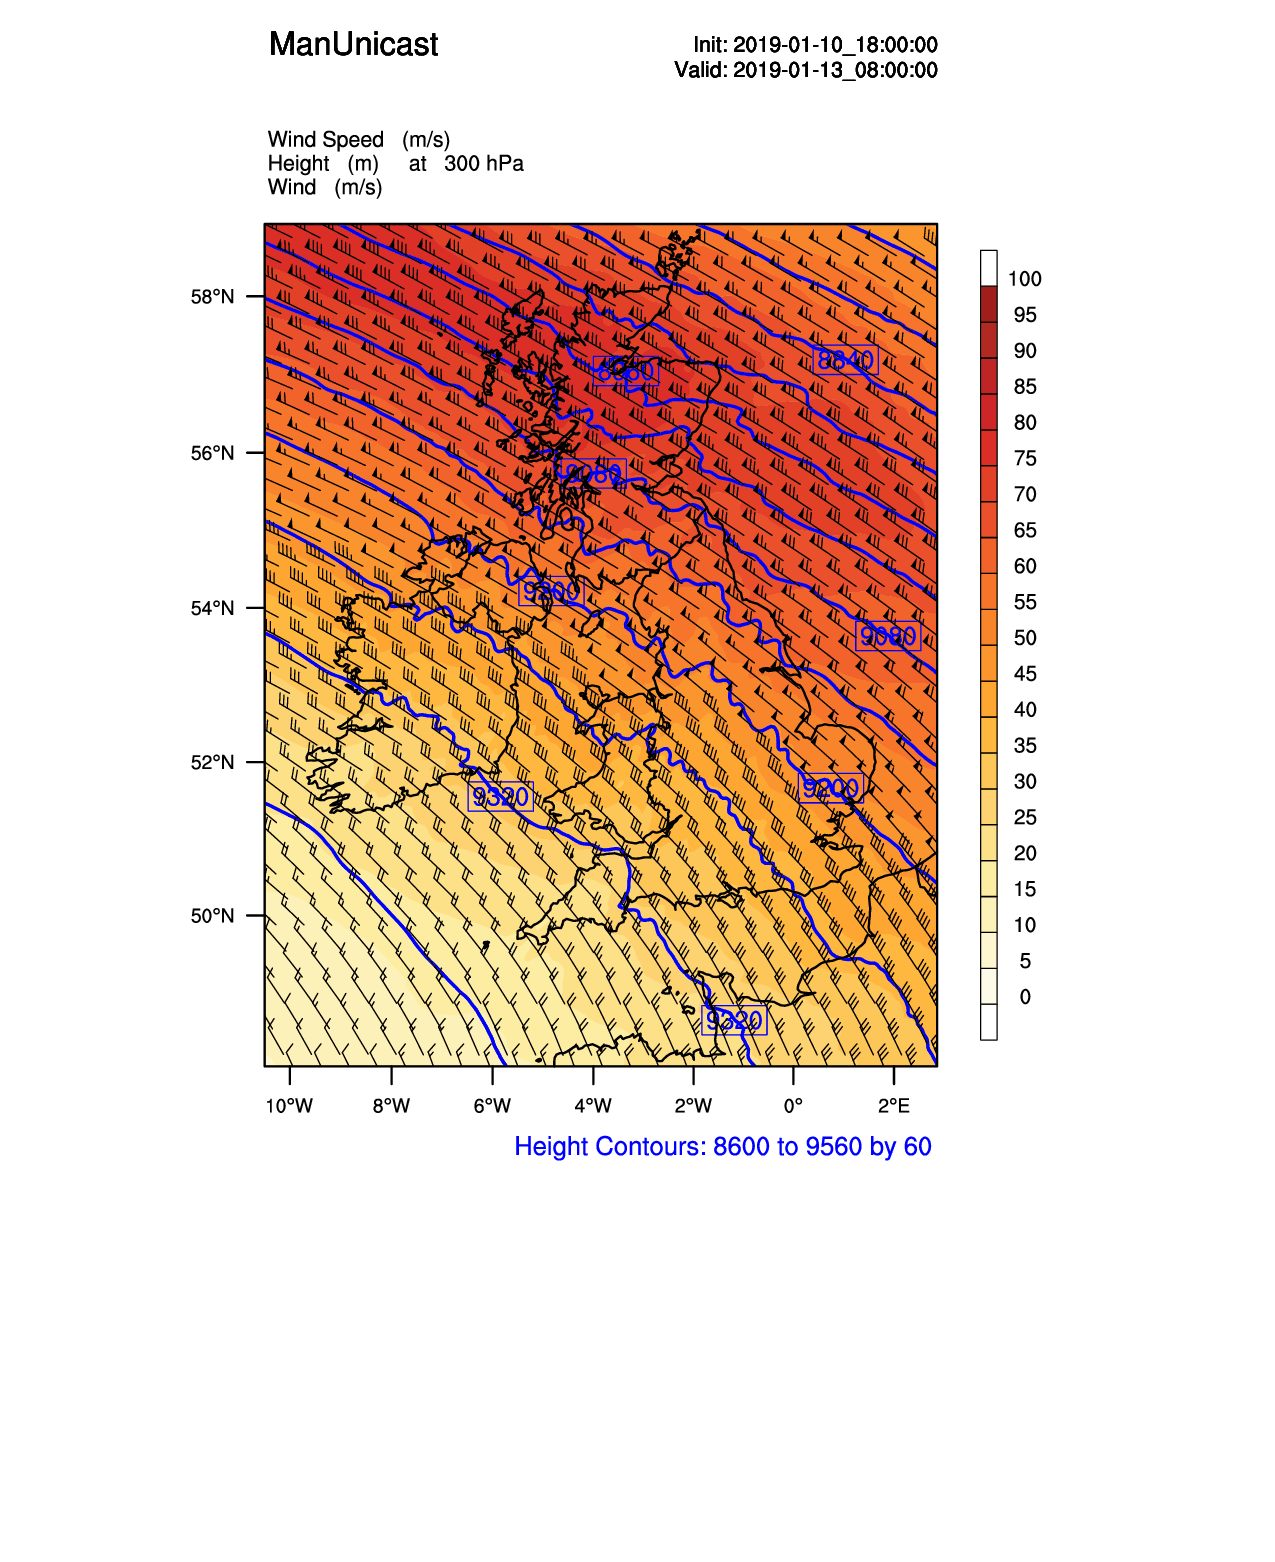This screenshot has height=1562, width=1275.
Task: Click the 9200 contour label over East Anglia
Action: pyautogui.click(x=831, y=788)
